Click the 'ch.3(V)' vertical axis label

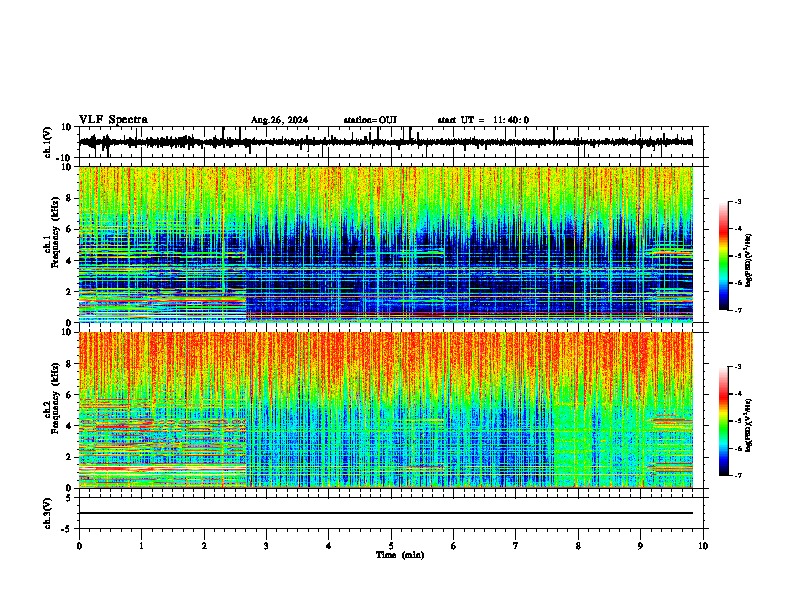click(47, 513)
